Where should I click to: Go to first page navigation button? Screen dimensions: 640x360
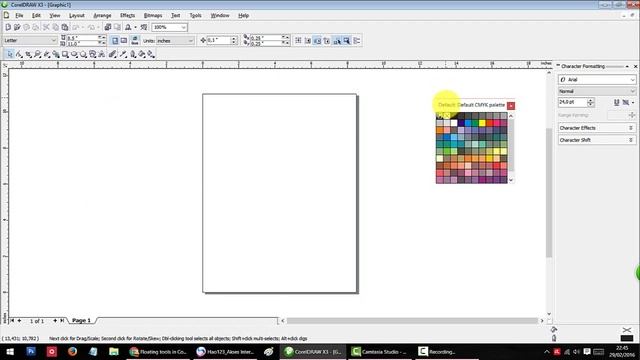tap(12, 321)
